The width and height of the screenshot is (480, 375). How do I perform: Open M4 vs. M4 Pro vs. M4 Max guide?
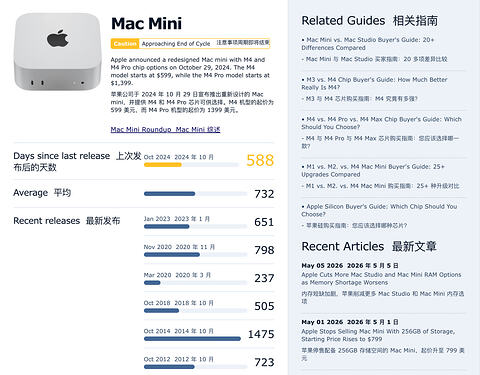pyautogui.click(x=381, y=123)
